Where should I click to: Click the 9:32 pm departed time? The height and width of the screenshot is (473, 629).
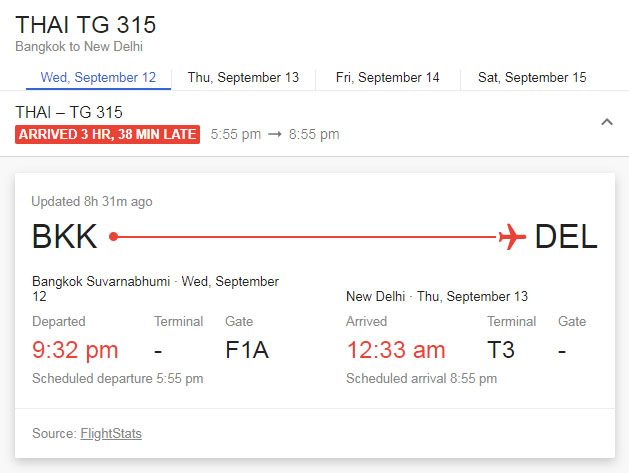[75, 350]
